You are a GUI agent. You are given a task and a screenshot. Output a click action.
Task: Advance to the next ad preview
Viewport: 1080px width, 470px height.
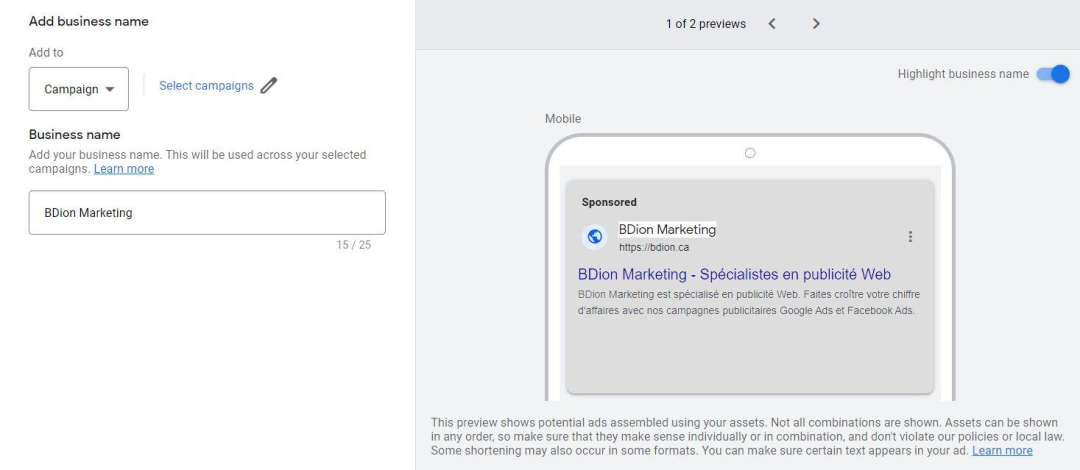click(x=816, y=24)
